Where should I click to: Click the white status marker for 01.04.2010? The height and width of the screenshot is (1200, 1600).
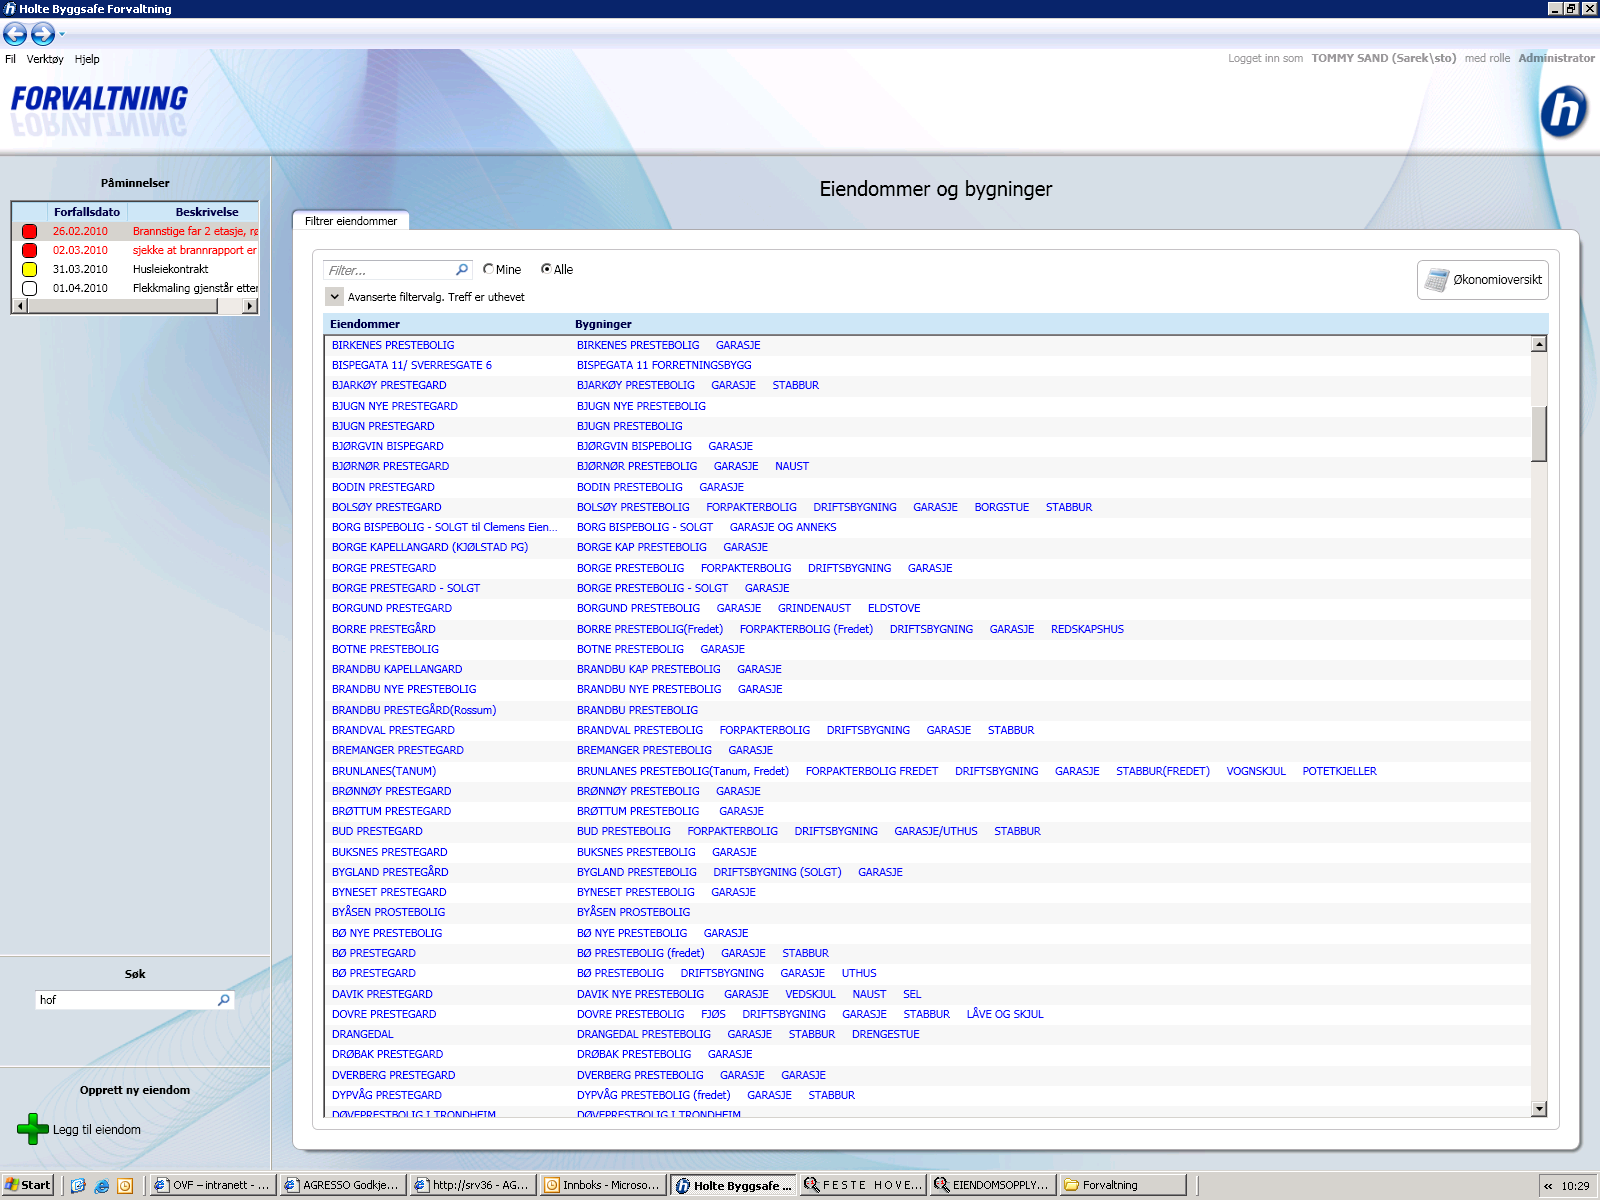[30, 288]
